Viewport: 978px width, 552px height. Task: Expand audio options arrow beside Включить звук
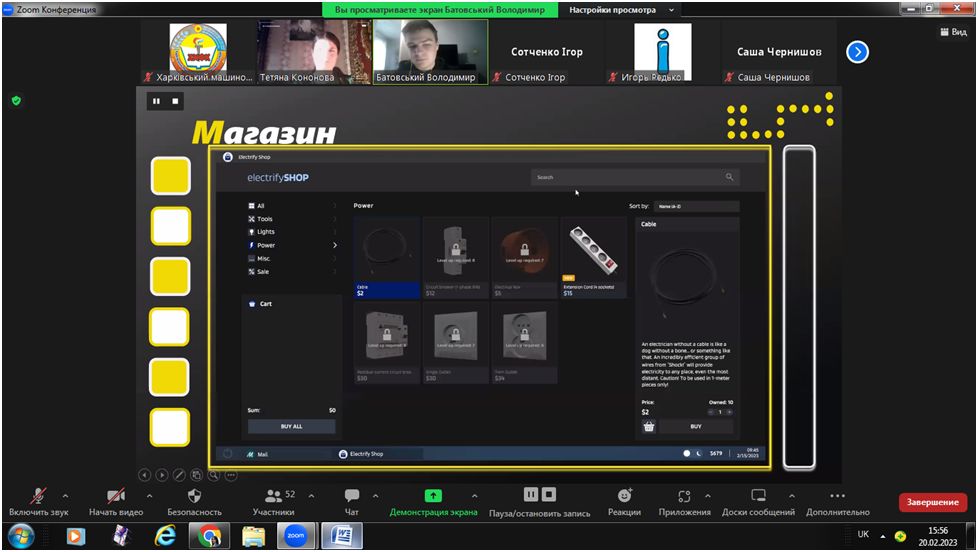[65, 496]
